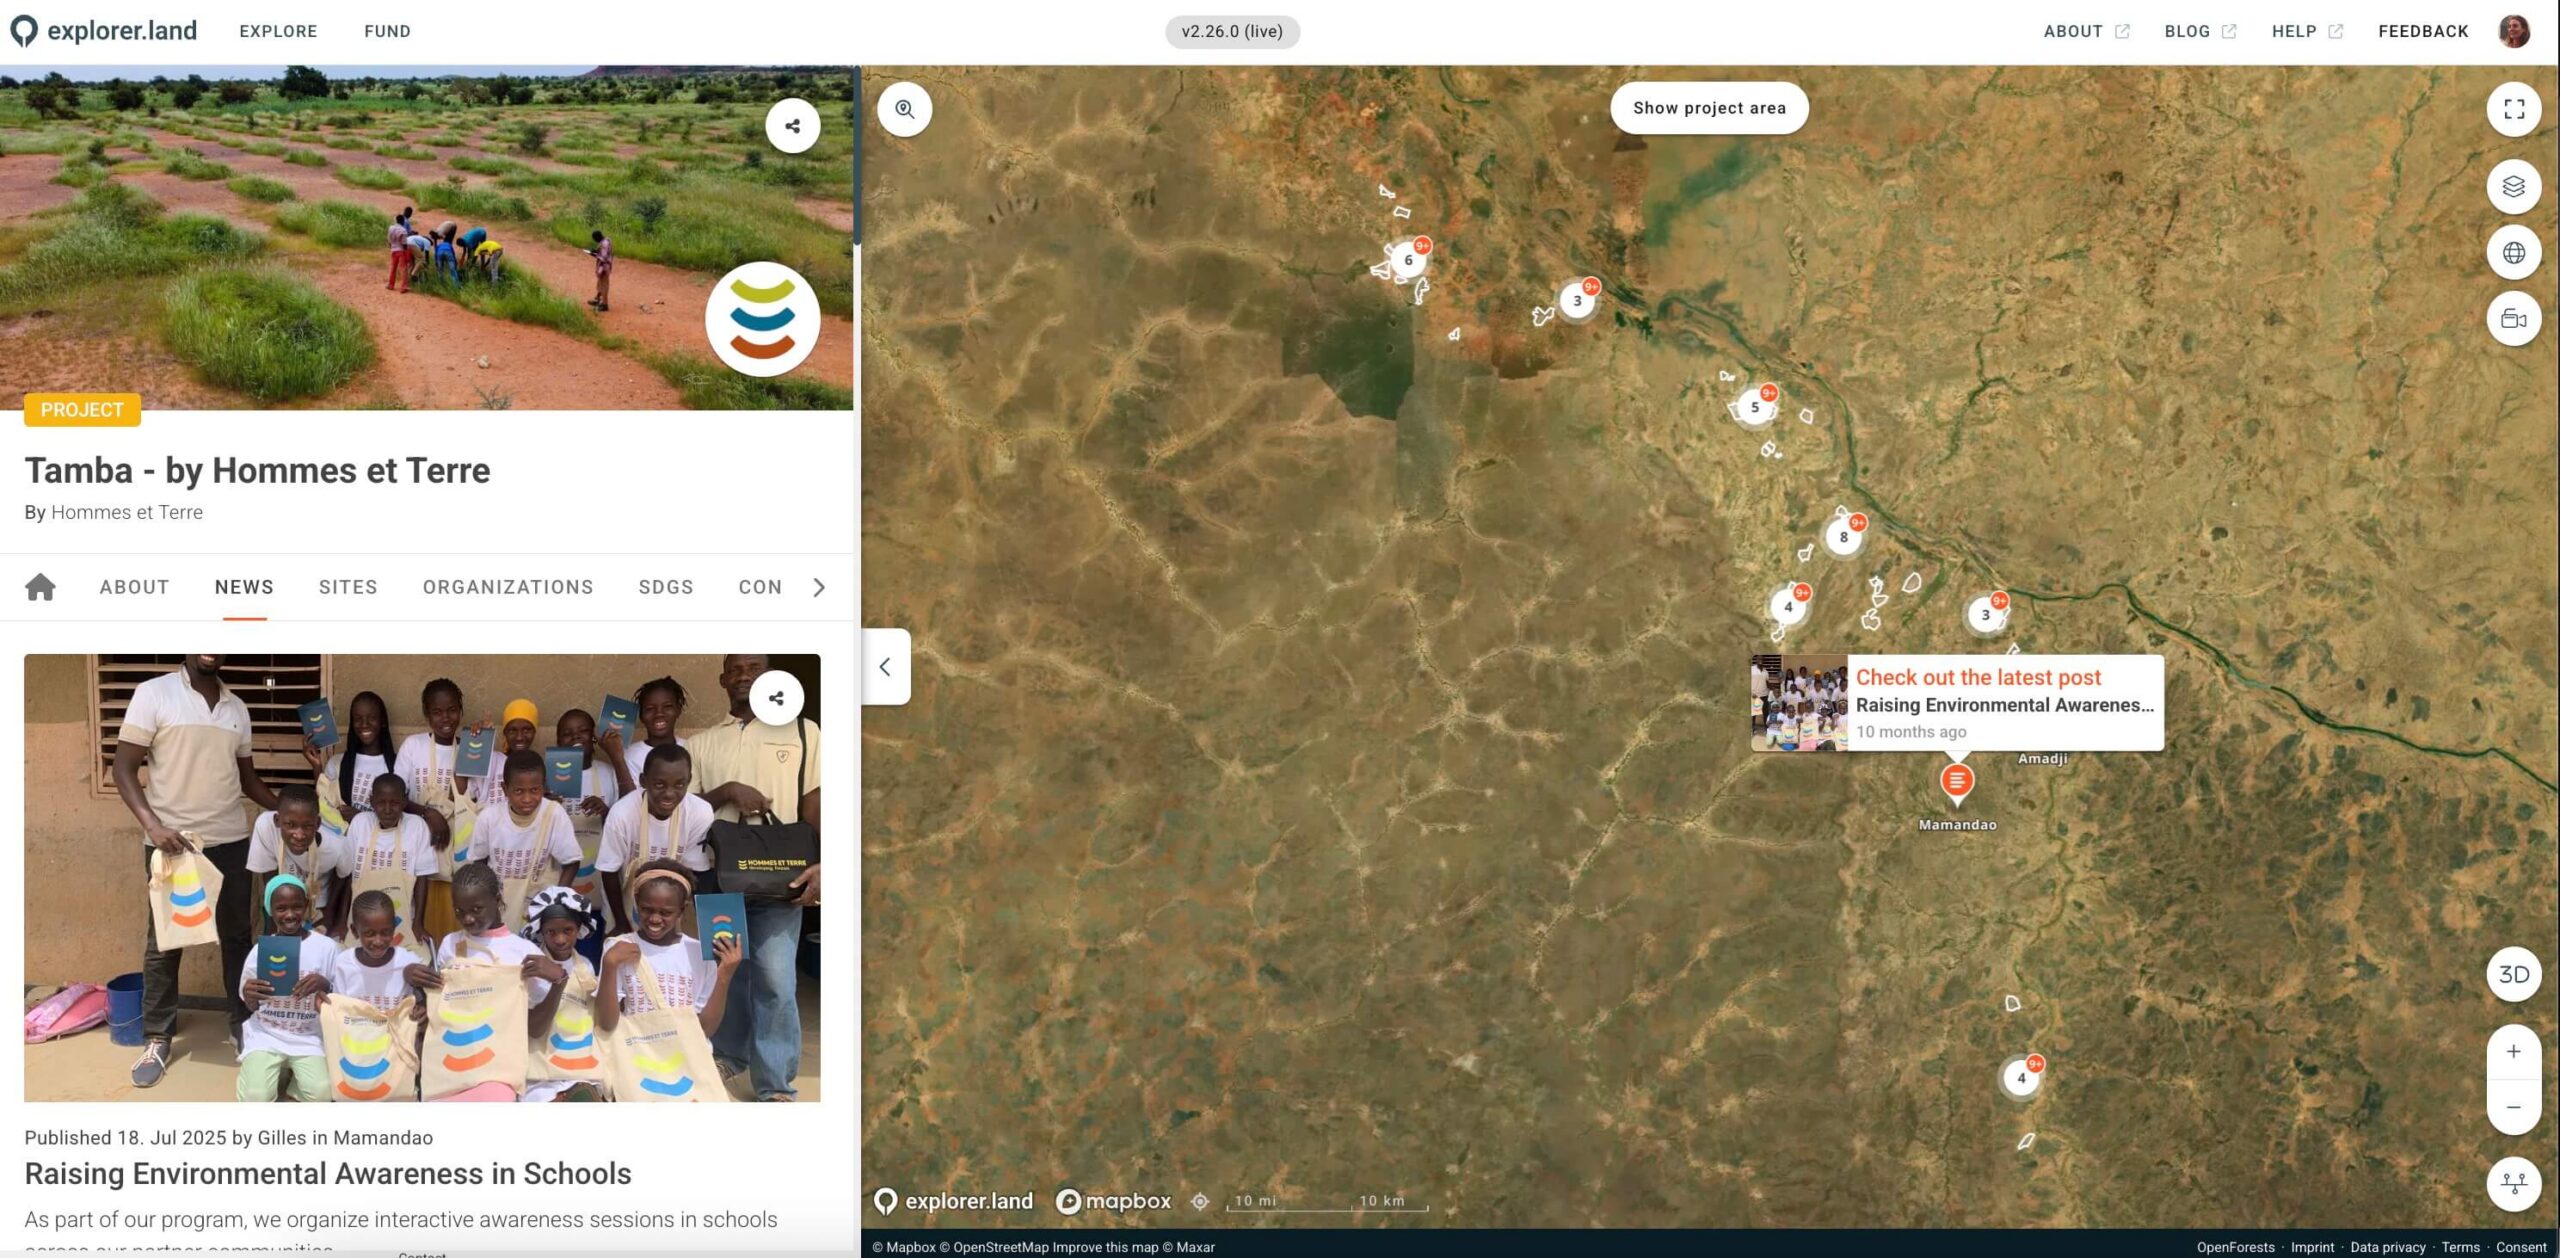Open the ABOUT external link in header

(2086, 31)
